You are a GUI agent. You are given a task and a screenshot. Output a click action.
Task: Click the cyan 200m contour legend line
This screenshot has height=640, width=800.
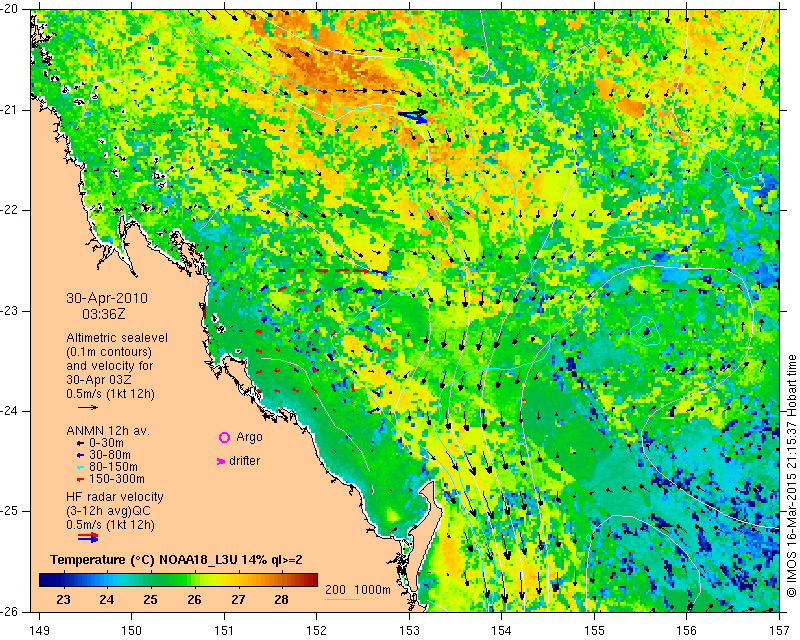click(343, 599)
